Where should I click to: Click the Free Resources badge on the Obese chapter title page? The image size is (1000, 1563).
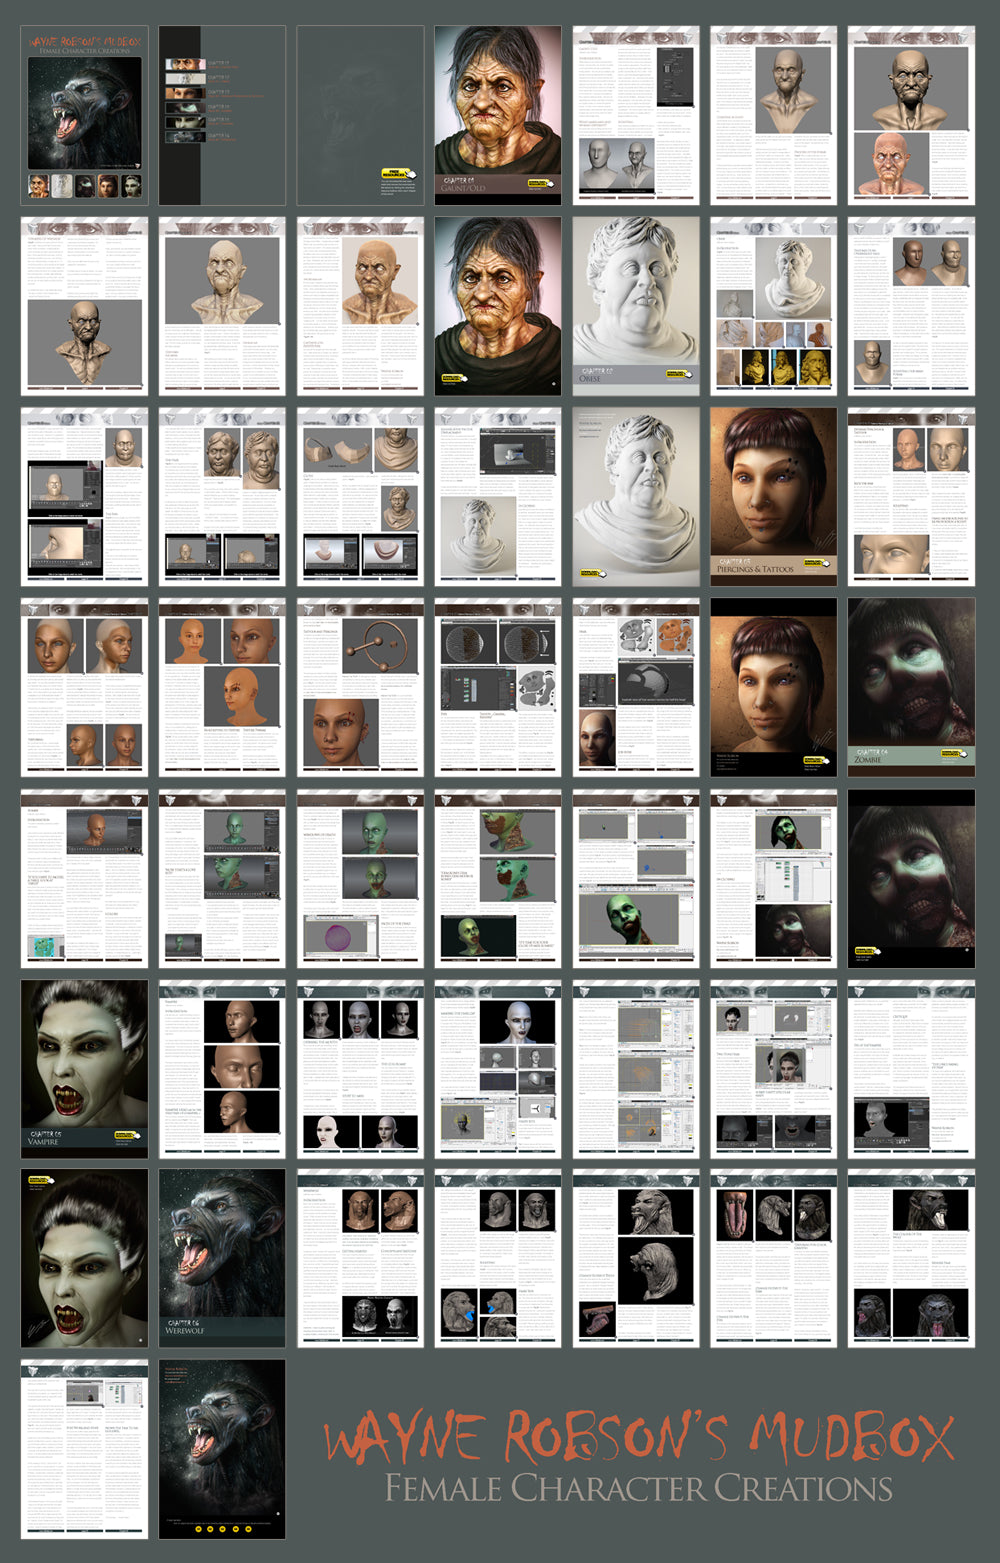675,373
